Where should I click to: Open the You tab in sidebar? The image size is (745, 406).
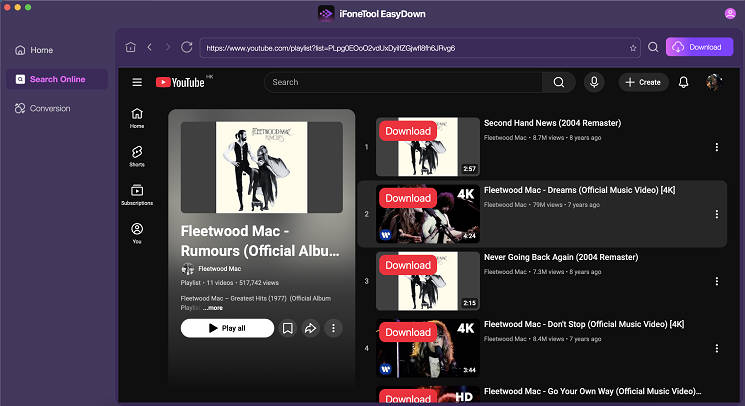tap(137, 233)
